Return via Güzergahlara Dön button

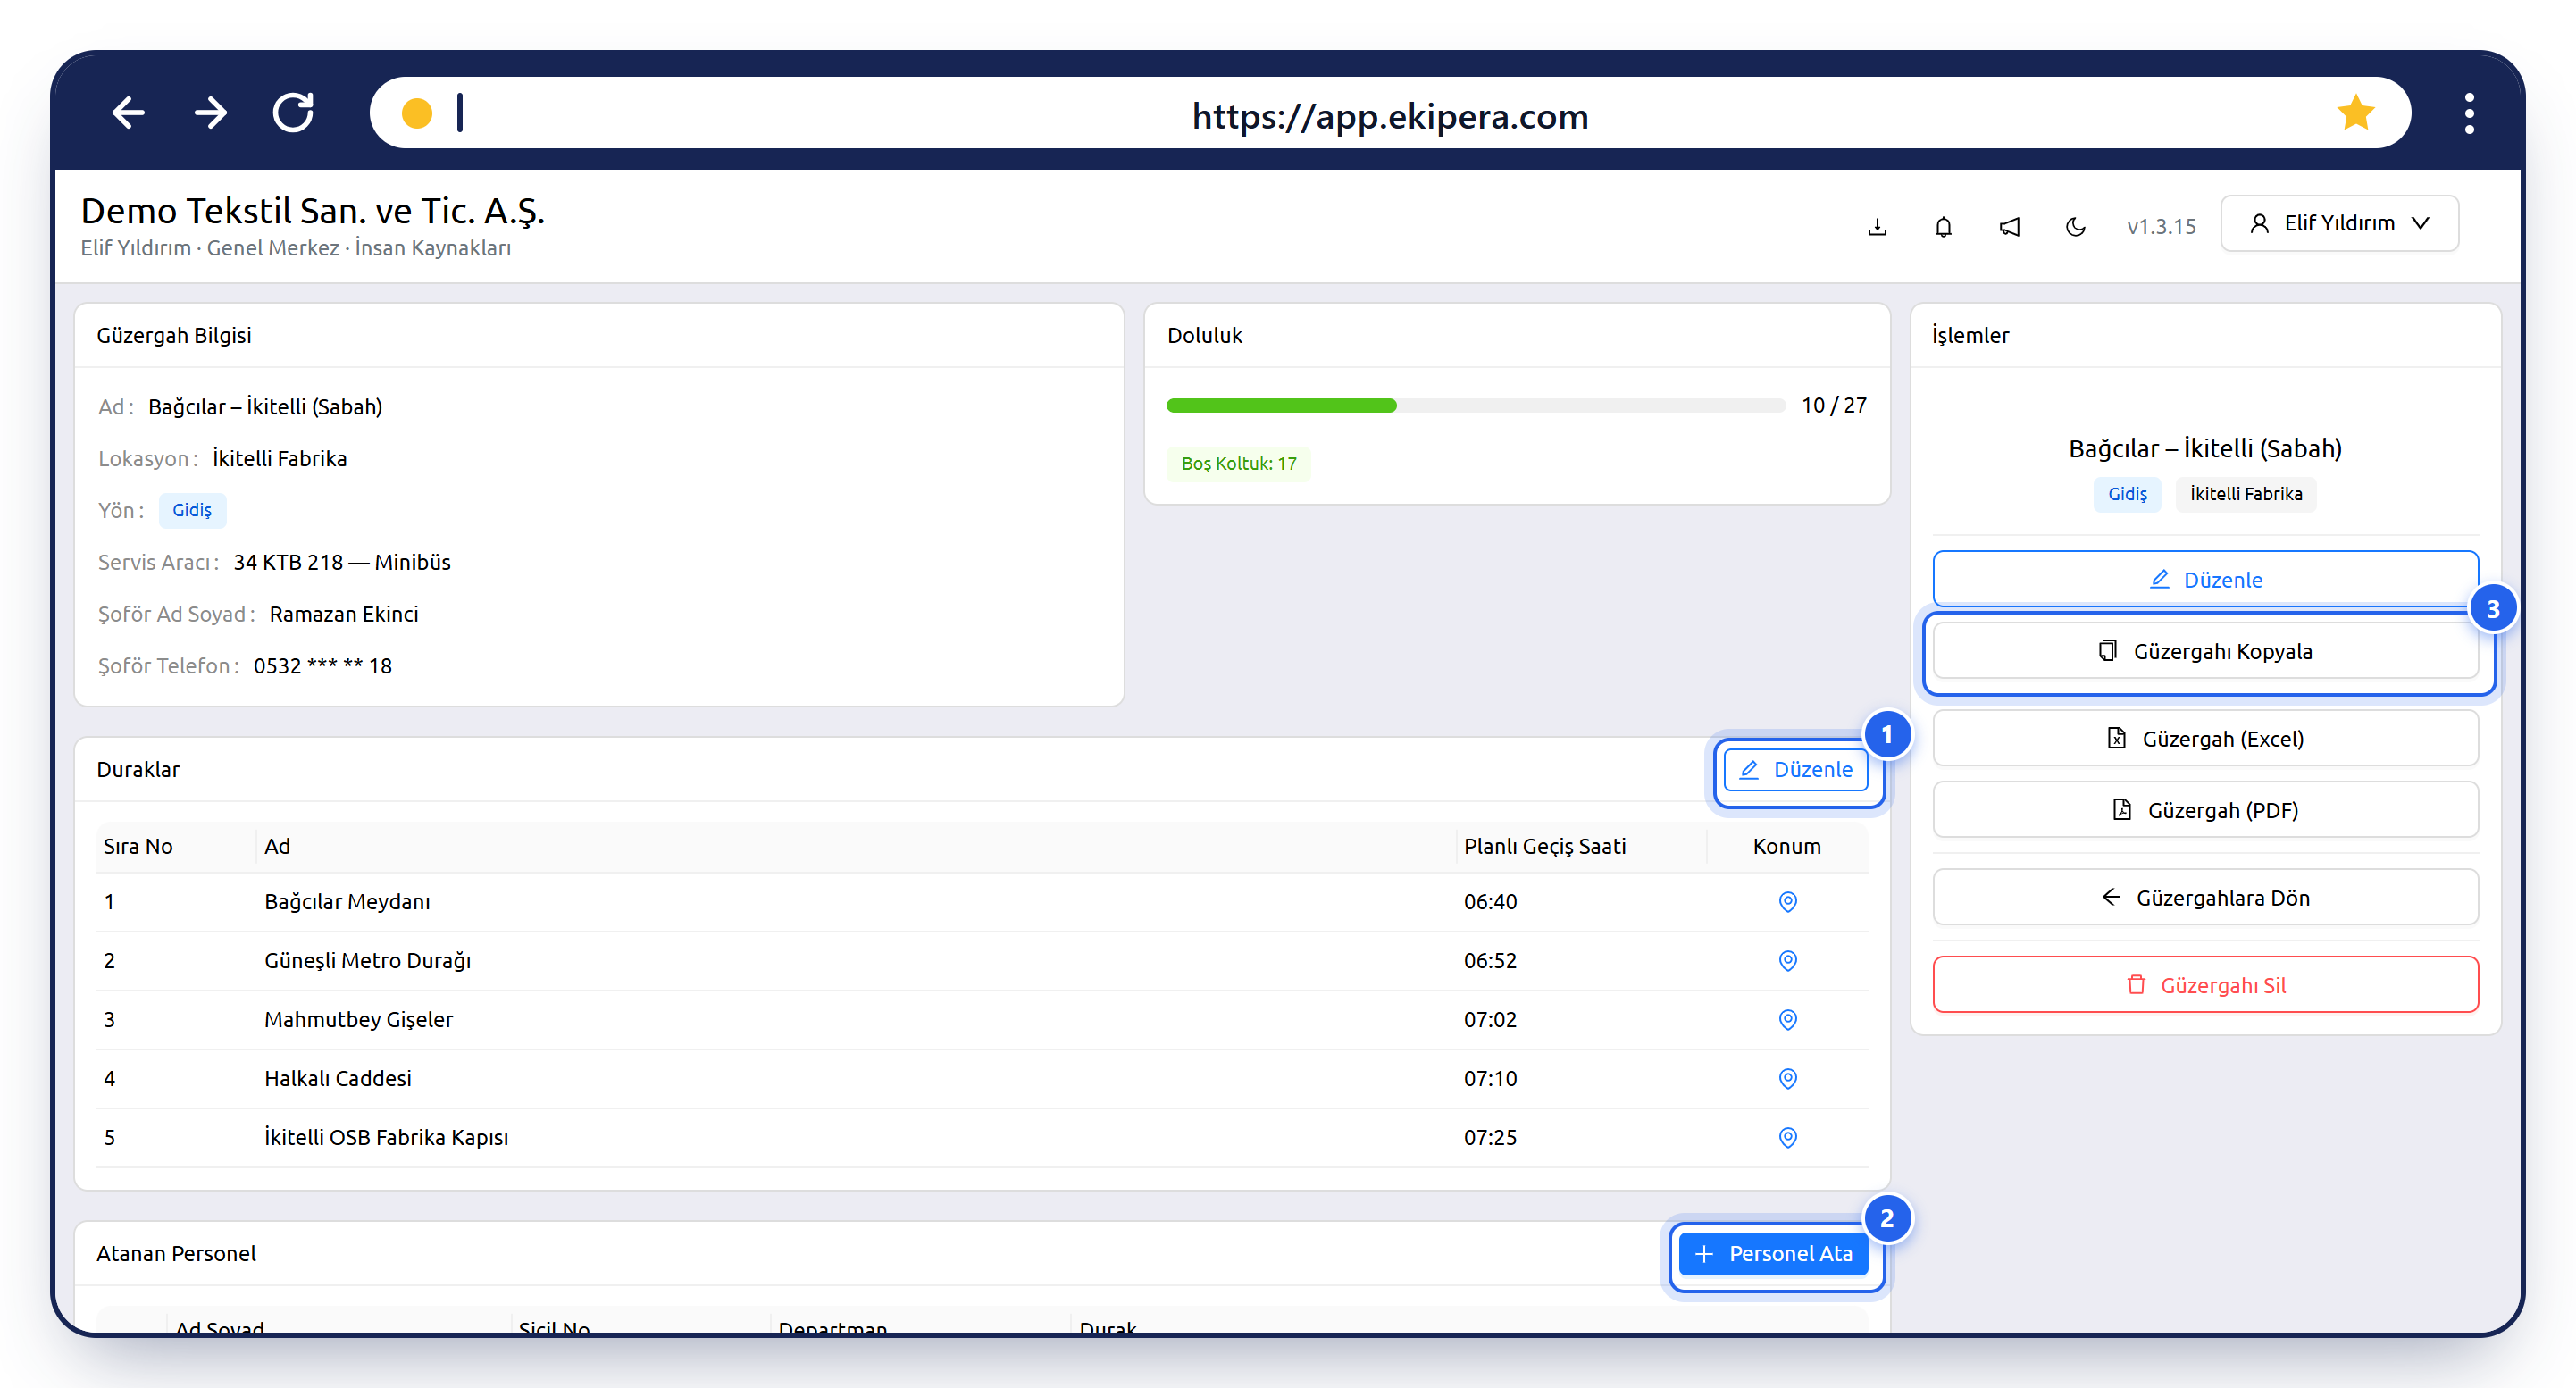coord(2205,898)
